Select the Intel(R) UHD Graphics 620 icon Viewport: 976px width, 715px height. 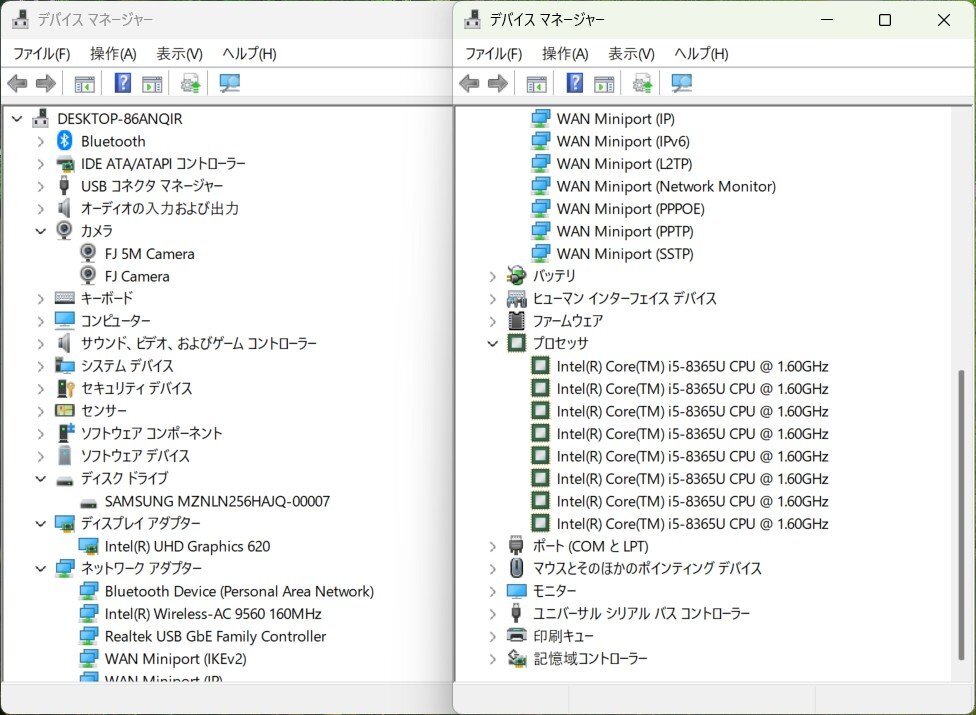tap(87, 546)
